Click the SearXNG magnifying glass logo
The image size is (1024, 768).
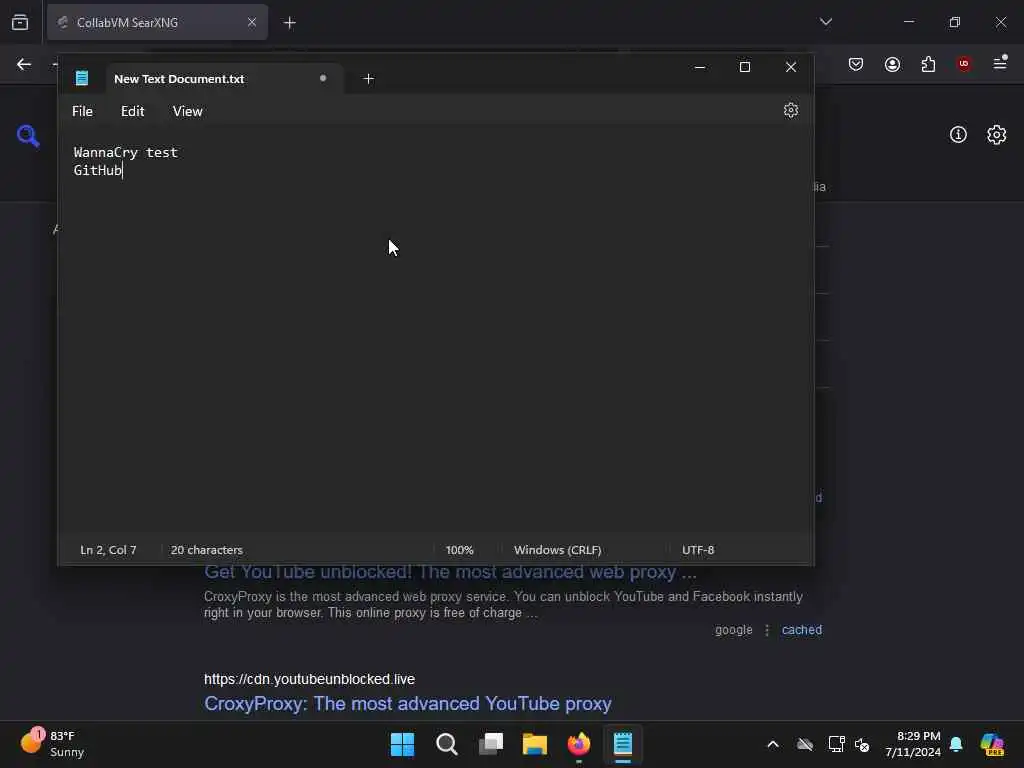(x=28, y=136)
